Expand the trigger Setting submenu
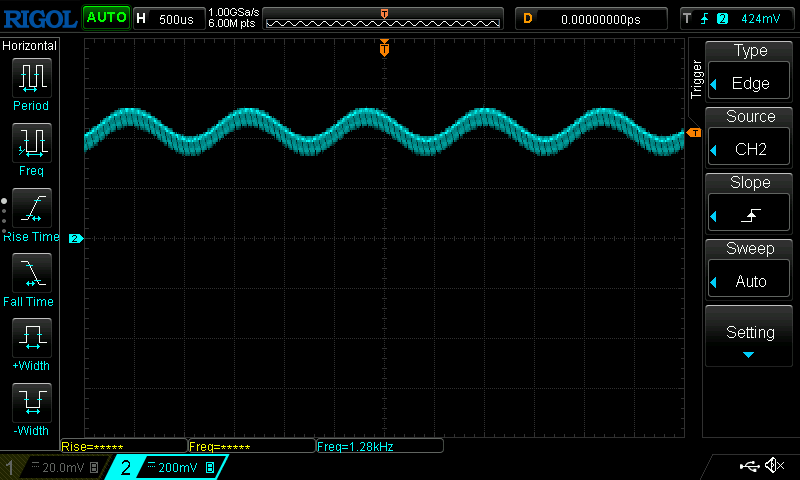800x480 pixels. click(x=750, y=337)
